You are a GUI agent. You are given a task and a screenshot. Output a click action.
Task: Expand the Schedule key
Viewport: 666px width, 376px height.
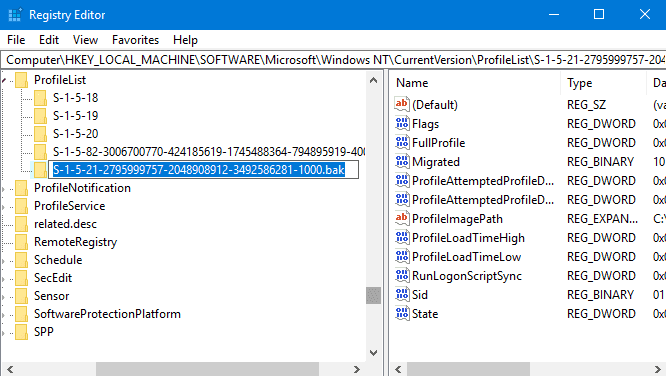(3, 260)
